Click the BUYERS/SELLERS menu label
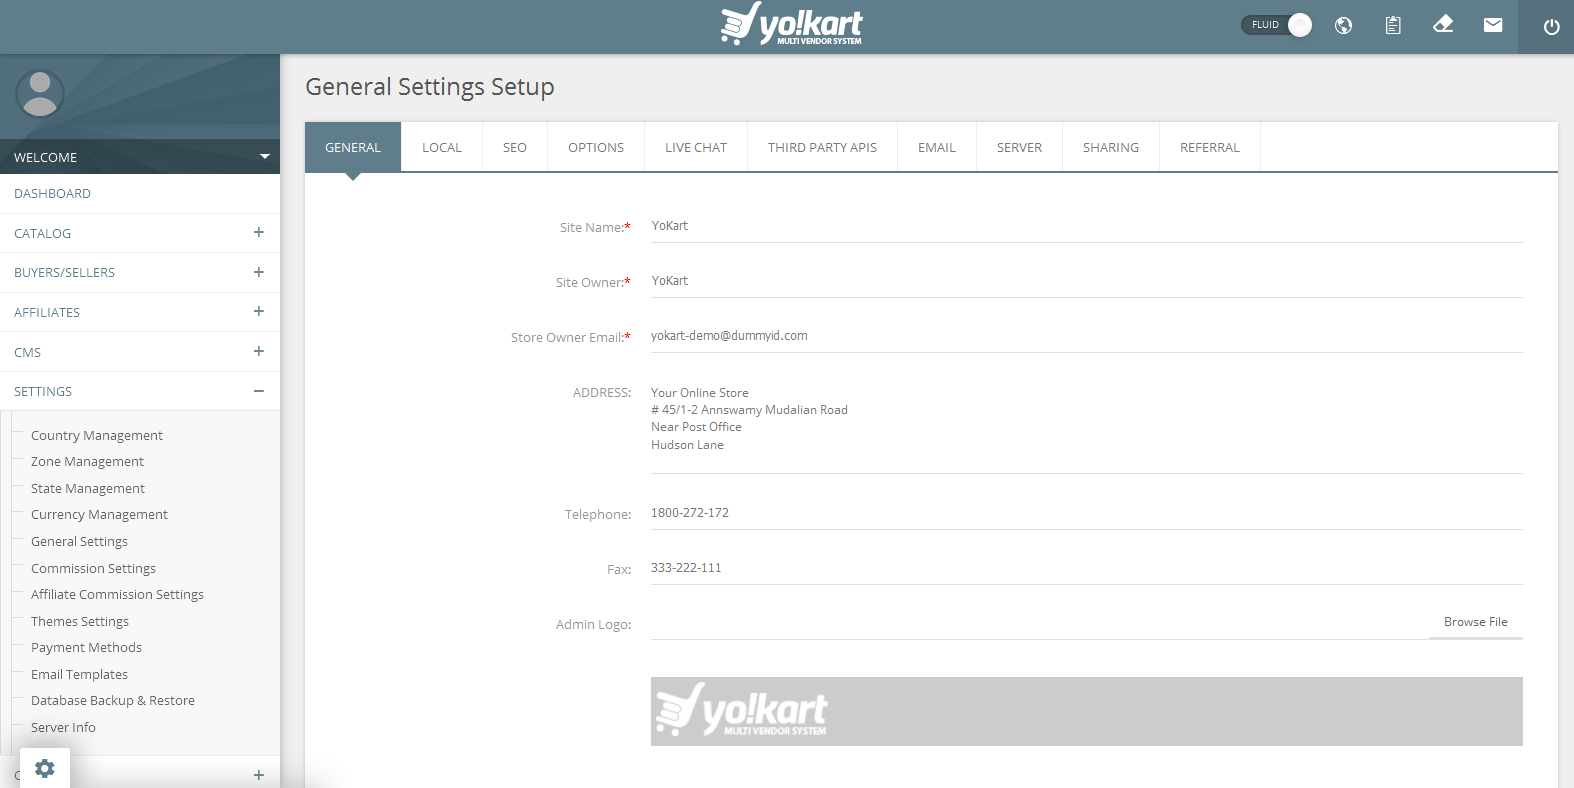Image resolution: width=1574 pixels, height=788 pixels. pos(64,272)
